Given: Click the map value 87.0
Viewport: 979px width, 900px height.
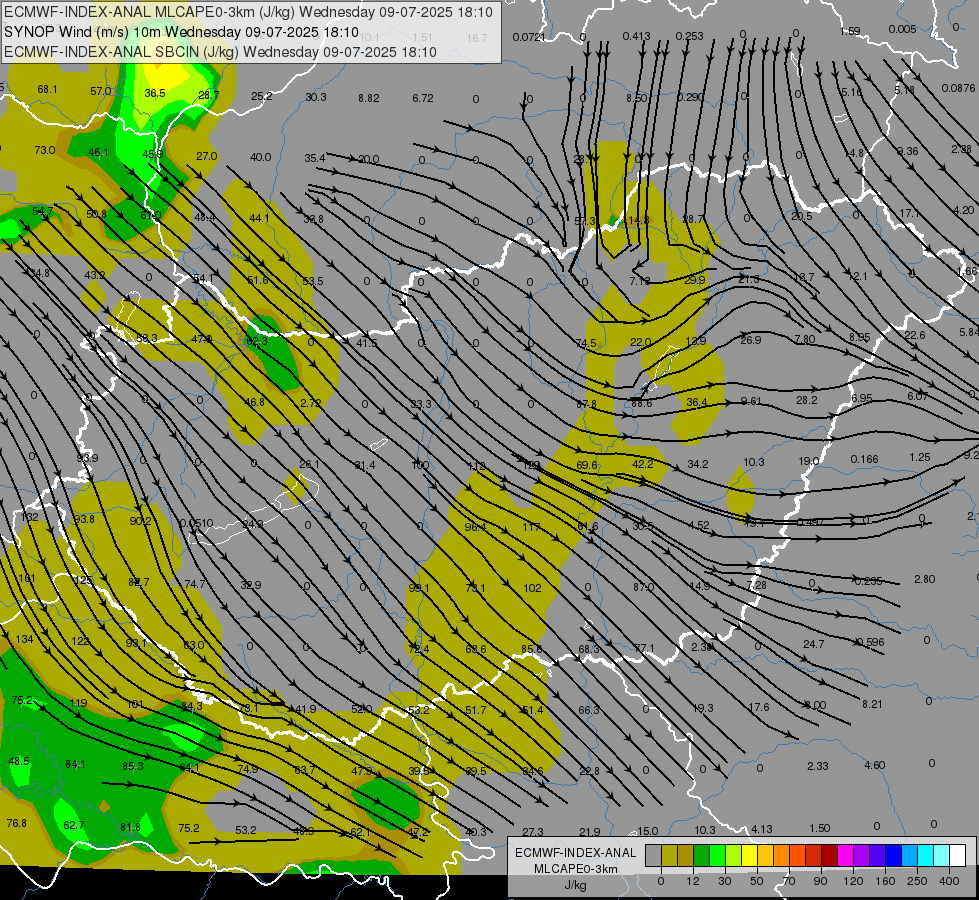Looking at the screenshot, I should pos(643,587).
